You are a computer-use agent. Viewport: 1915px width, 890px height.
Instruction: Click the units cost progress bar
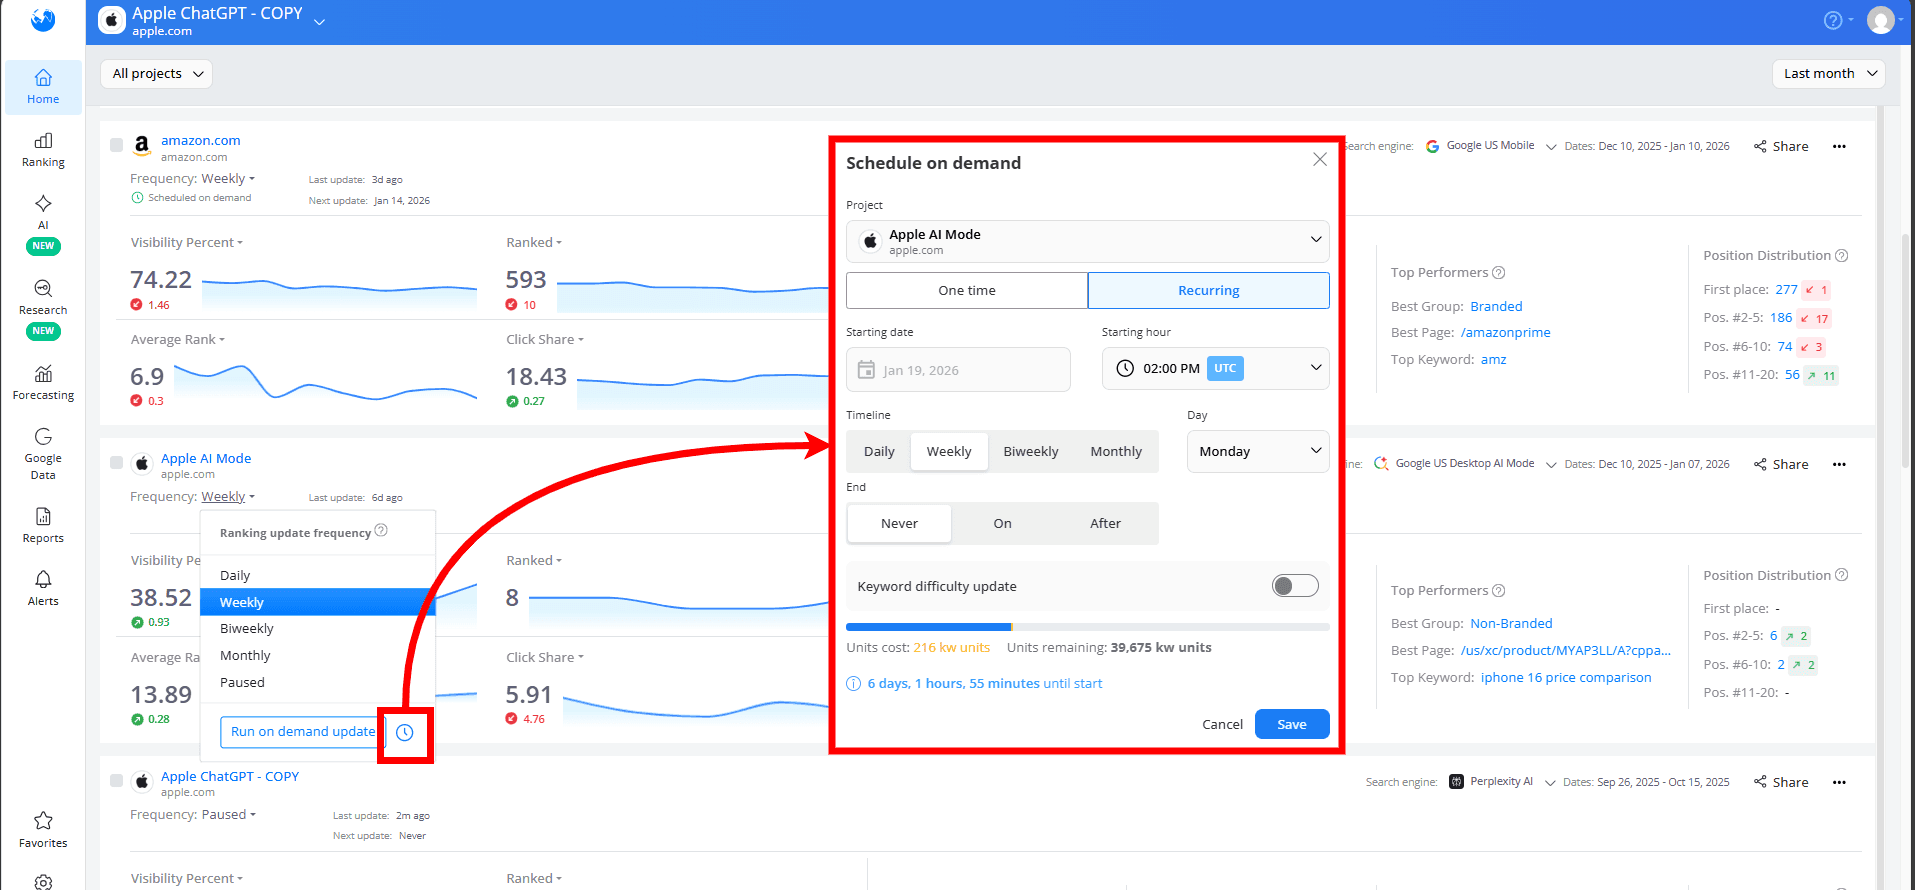tap(1088, 627)
